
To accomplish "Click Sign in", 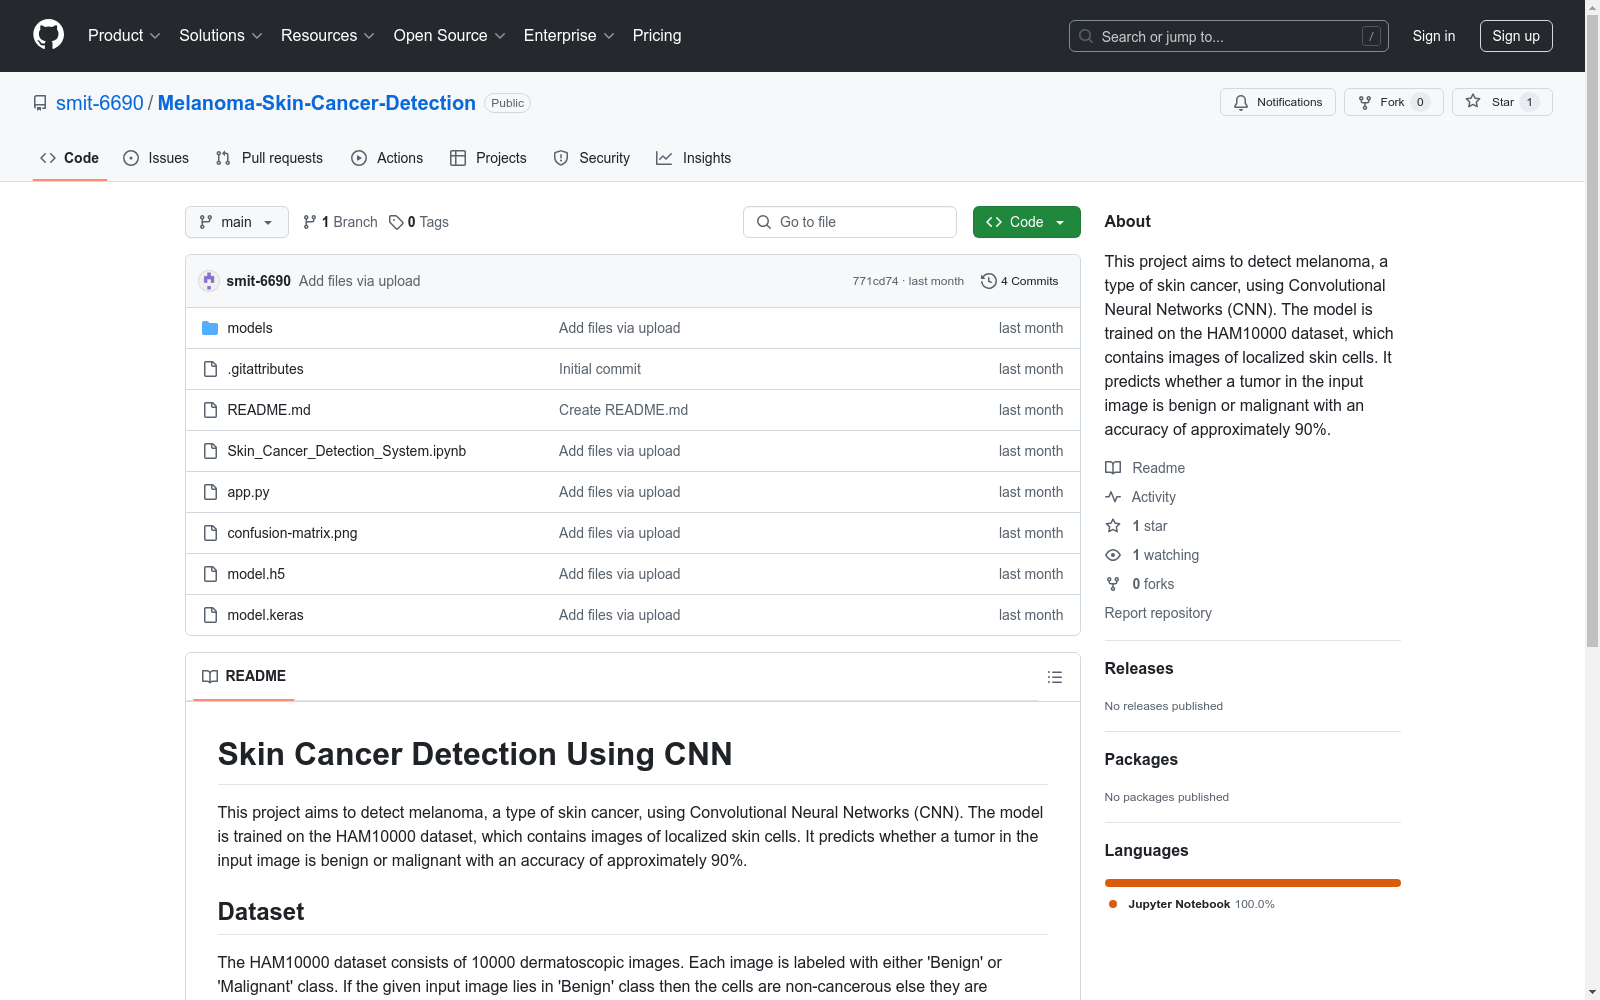I will (x=1433, y=36).
